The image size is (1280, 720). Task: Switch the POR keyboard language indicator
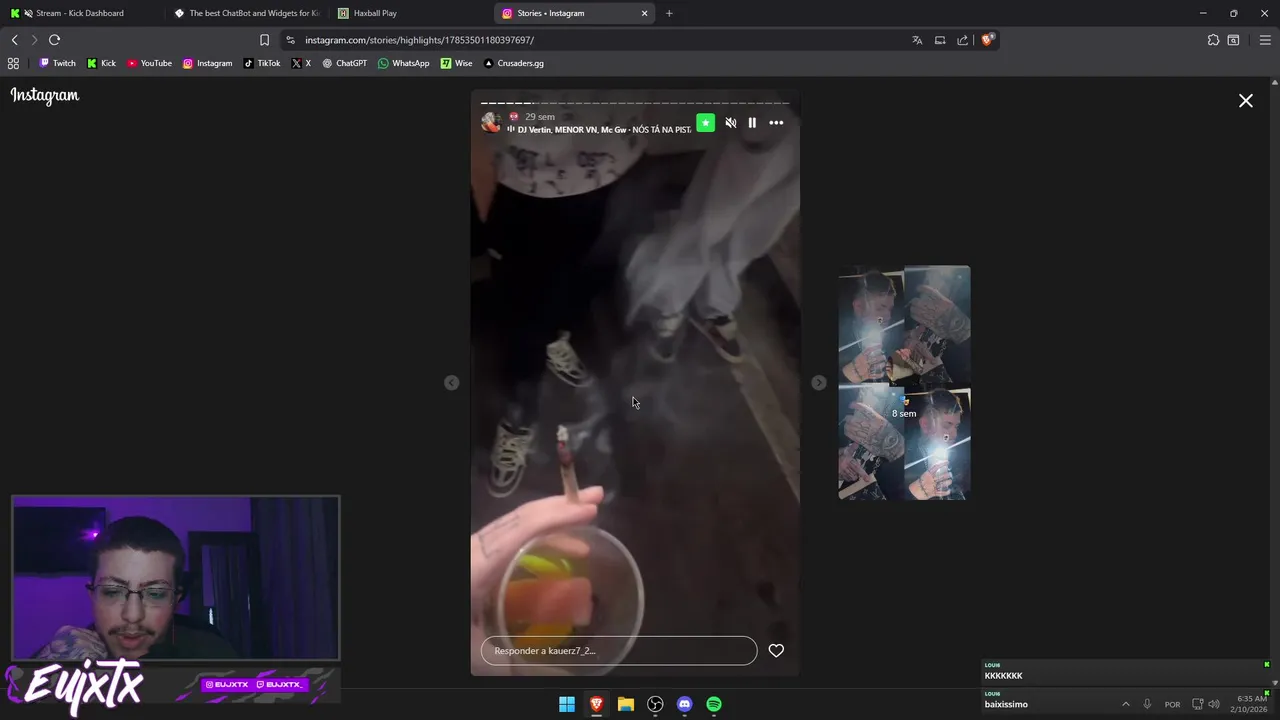[1172, 704]
